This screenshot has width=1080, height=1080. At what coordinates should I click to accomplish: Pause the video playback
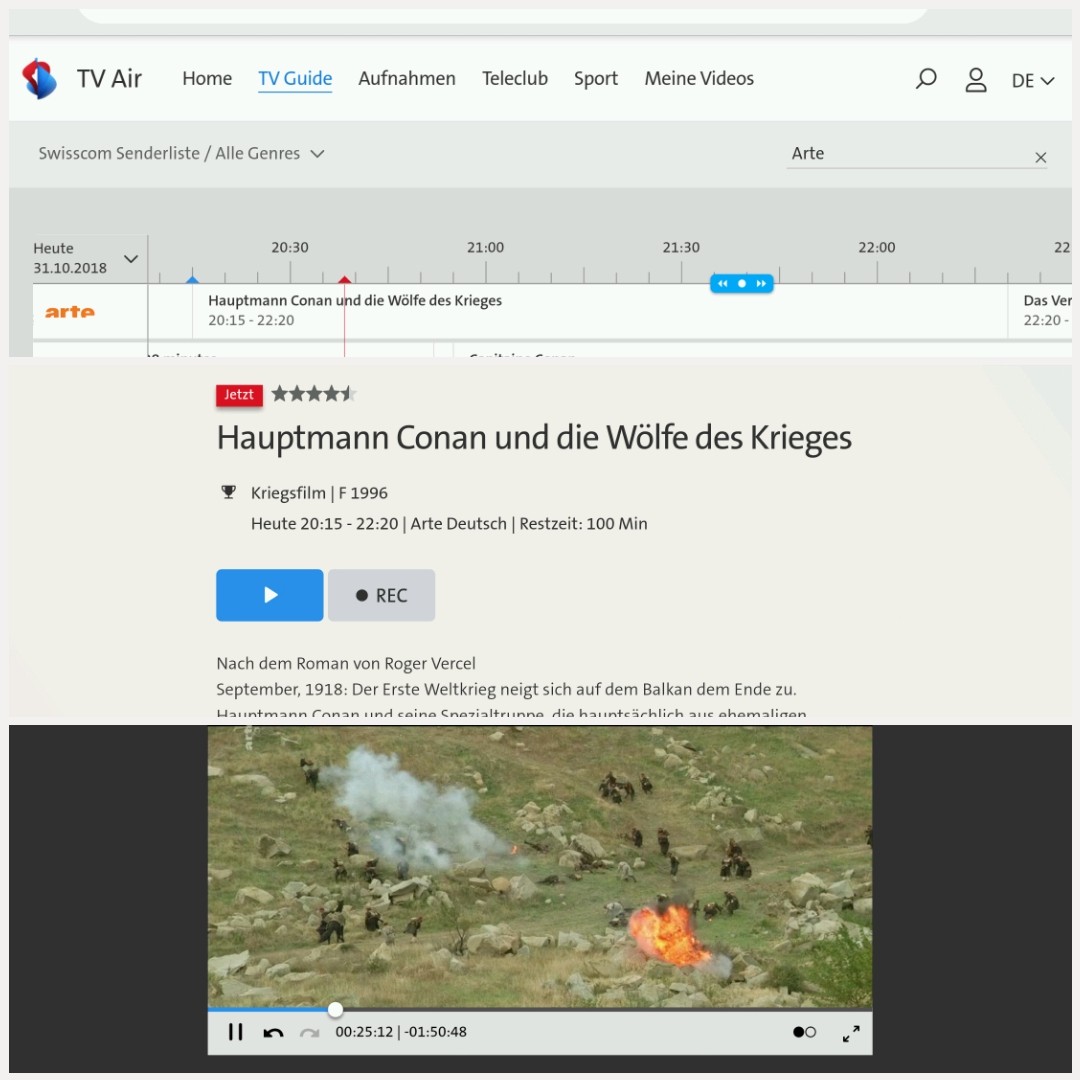tap(236, 1032)
